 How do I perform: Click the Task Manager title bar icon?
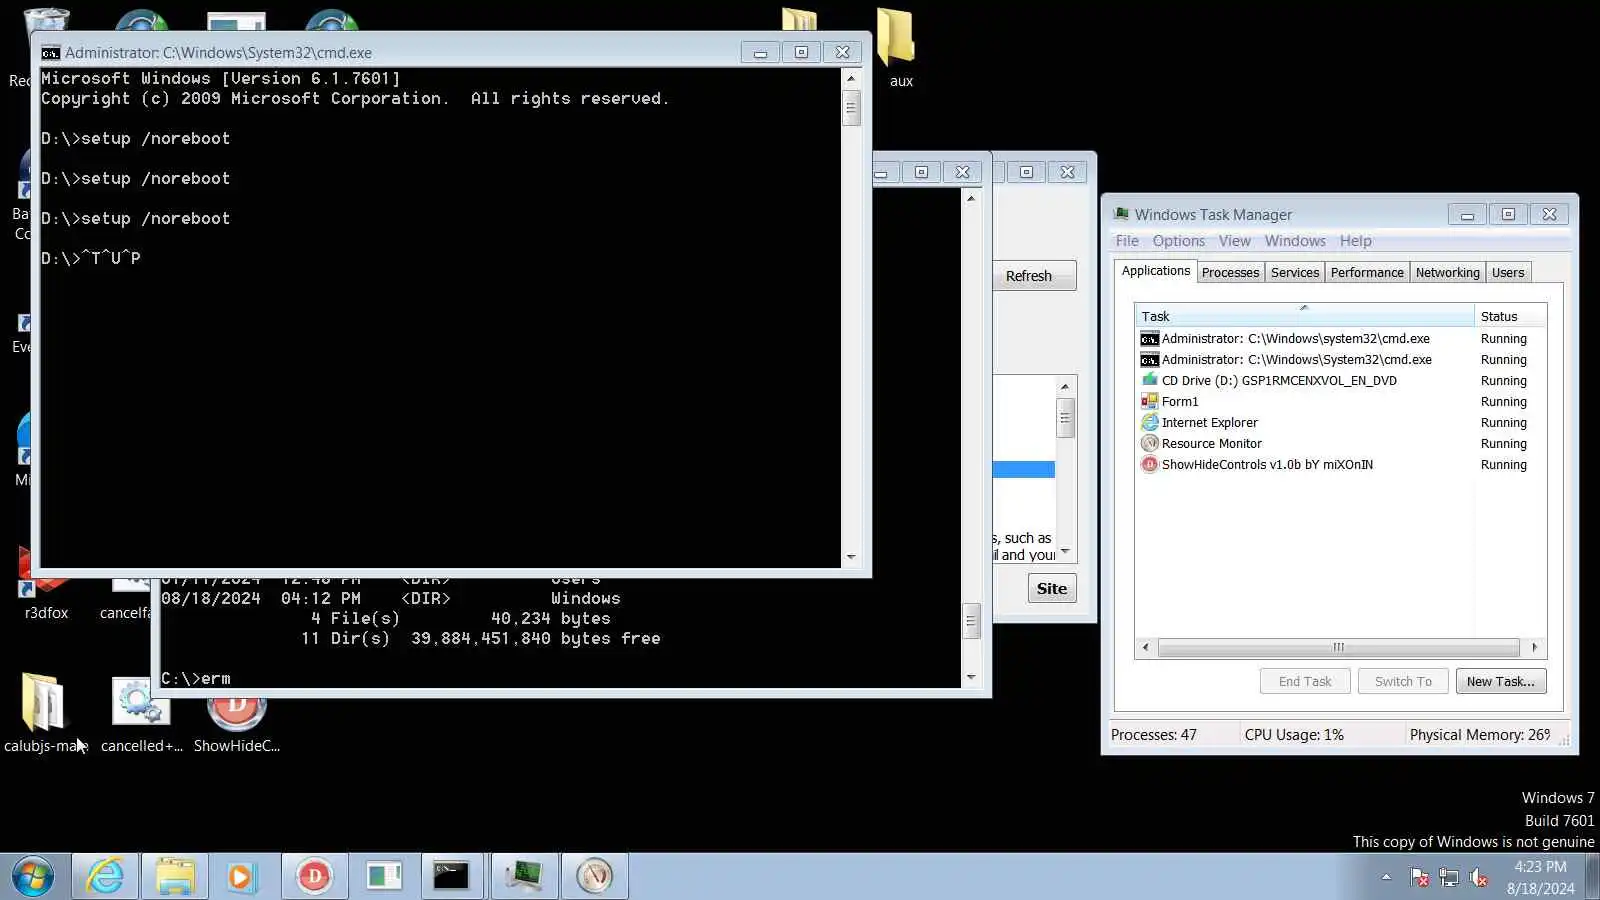[1122, 214]
